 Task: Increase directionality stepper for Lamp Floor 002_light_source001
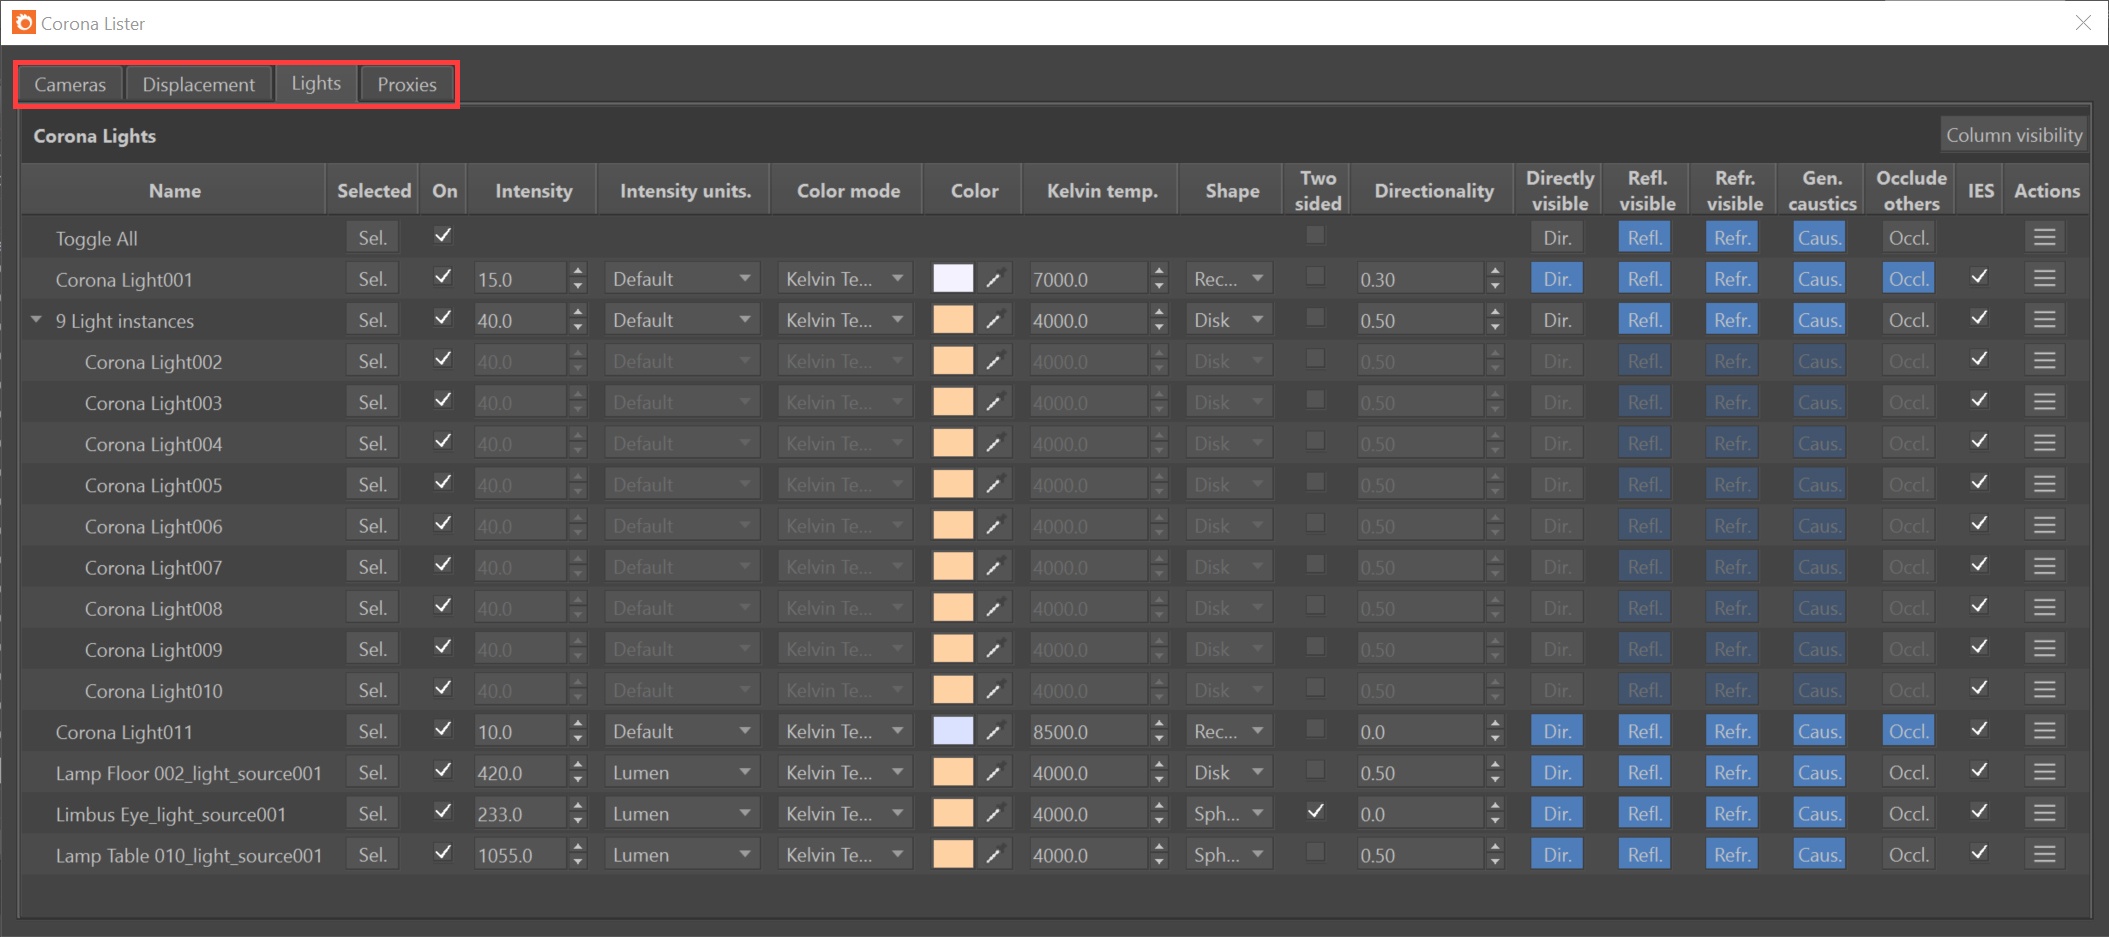coord(1494,765)
